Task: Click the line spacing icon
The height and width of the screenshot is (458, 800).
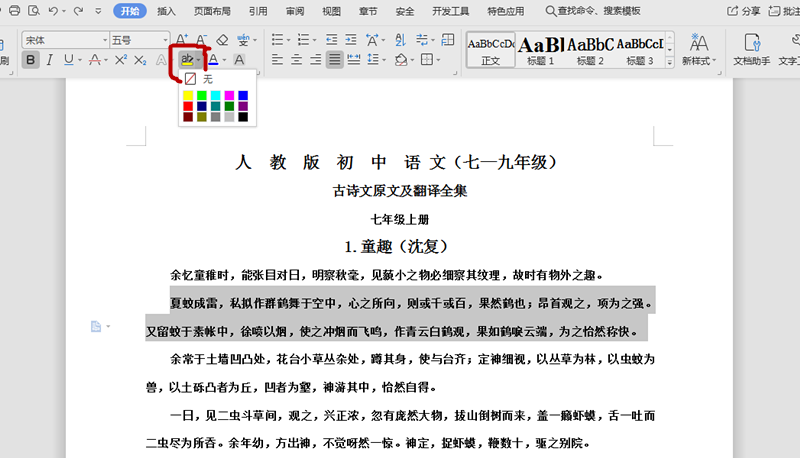Action: pyautogui.click(x=373, y=60)
